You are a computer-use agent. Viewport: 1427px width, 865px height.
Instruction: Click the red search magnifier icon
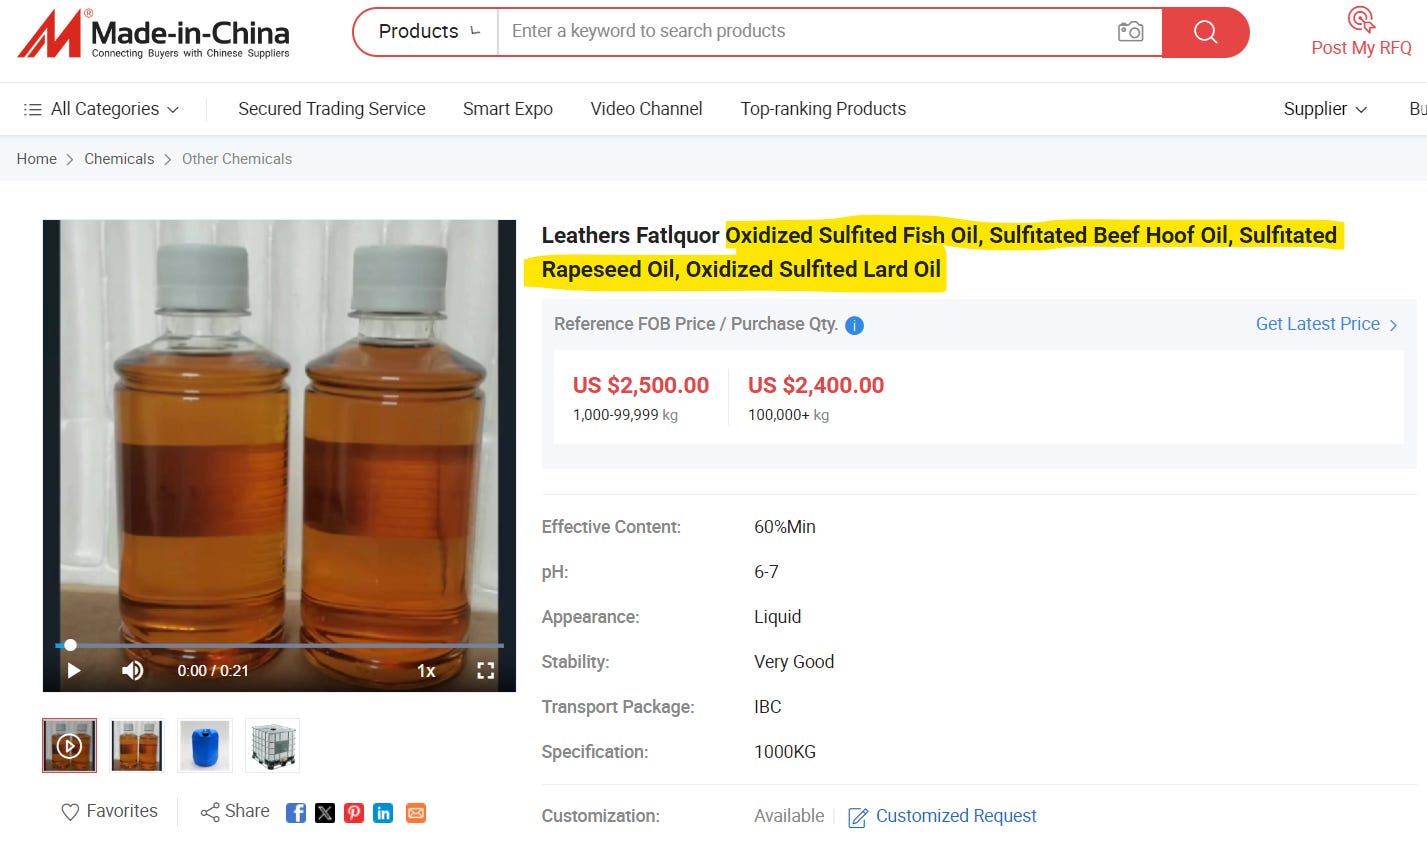click(1204, 31)
